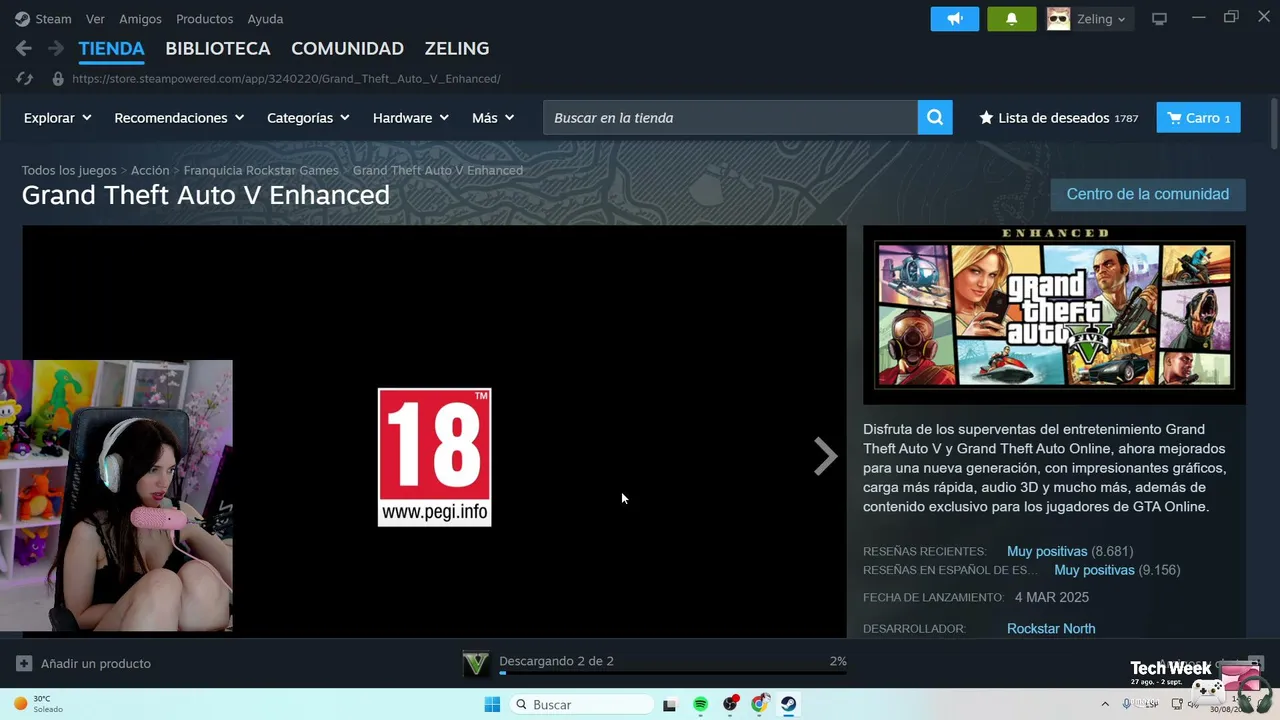The height and width of the screenshot is (720, 1280).
Task: Open the green notifications bell
Action: pyautogui.click(x=1012, y=19)
